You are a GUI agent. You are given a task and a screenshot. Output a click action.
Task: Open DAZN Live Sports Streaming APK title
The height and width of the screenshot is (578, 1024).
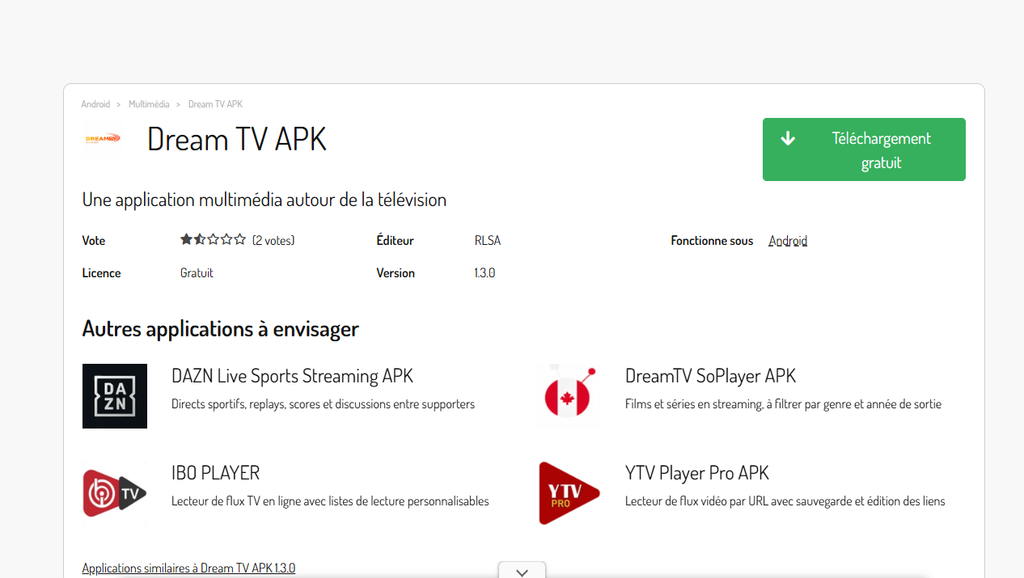[x=292, y=376]
